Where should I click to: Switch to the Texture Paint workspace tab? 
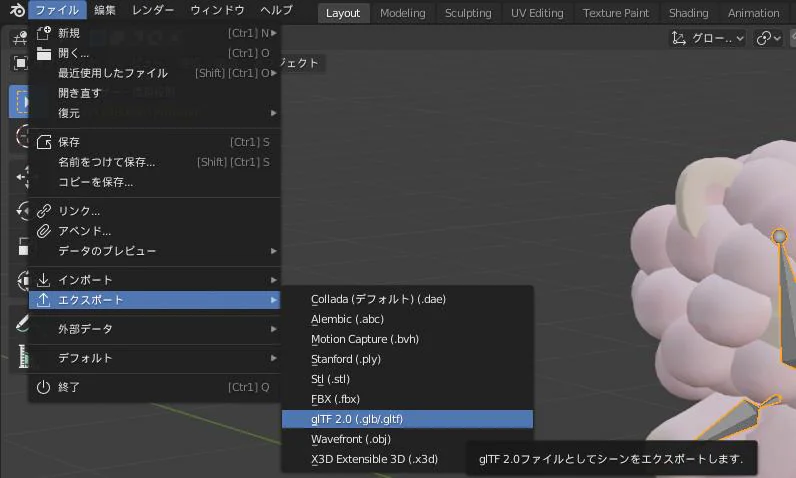click(615, 13)
